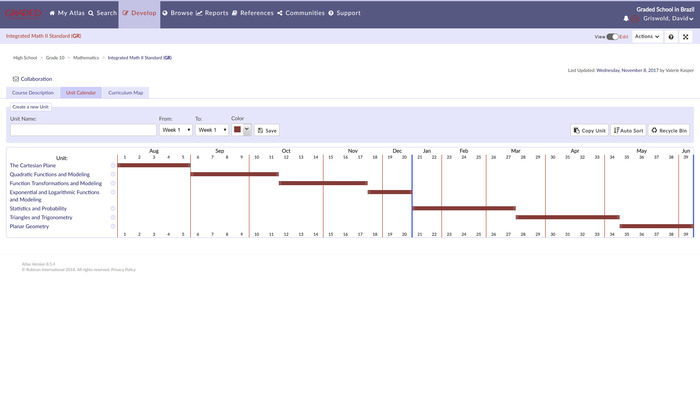700x401 pixels.
Task: Open the From week dropdown
Action: point(176,130)
